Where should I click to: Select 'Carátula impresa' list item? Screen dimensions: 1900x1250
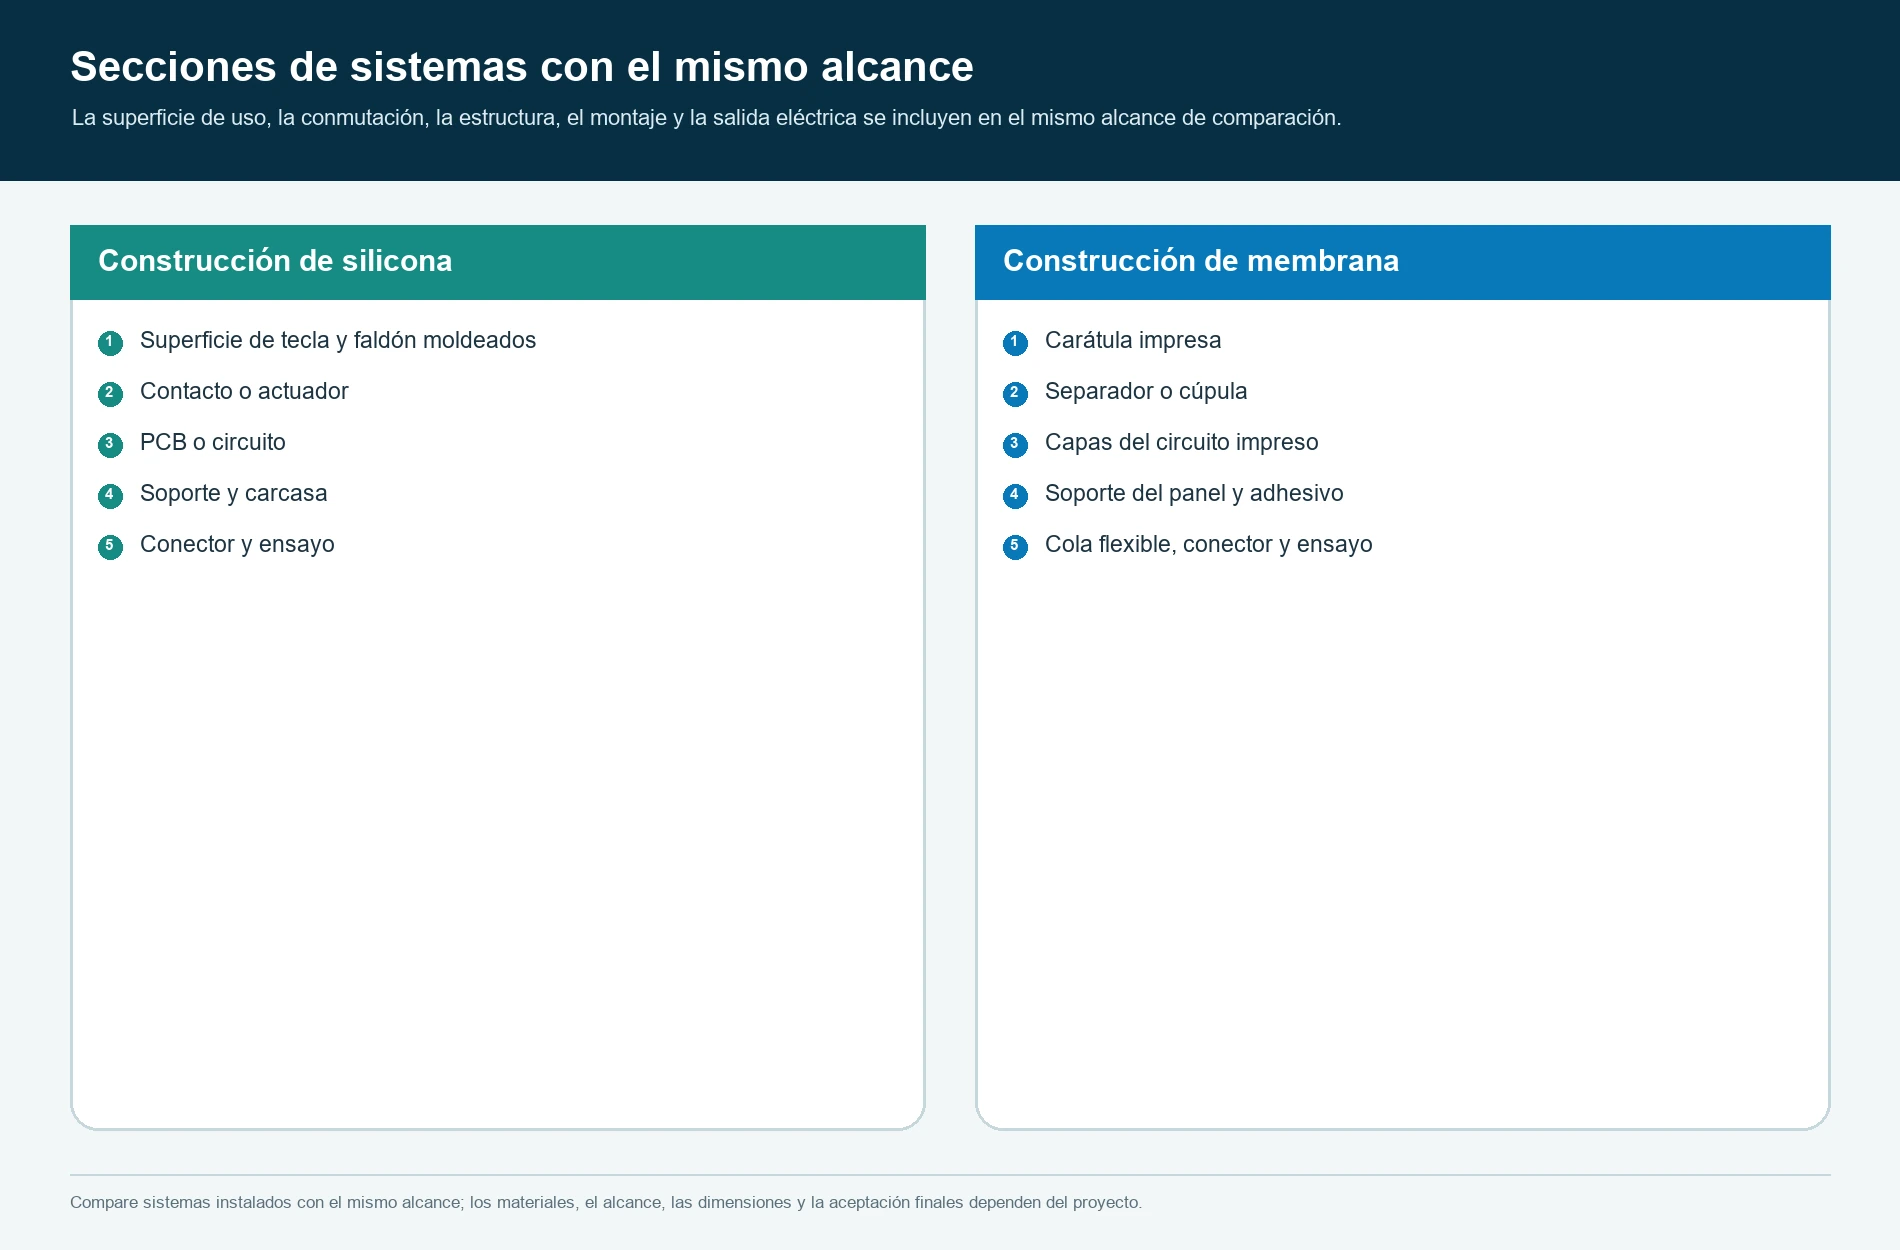[1133, 341]
